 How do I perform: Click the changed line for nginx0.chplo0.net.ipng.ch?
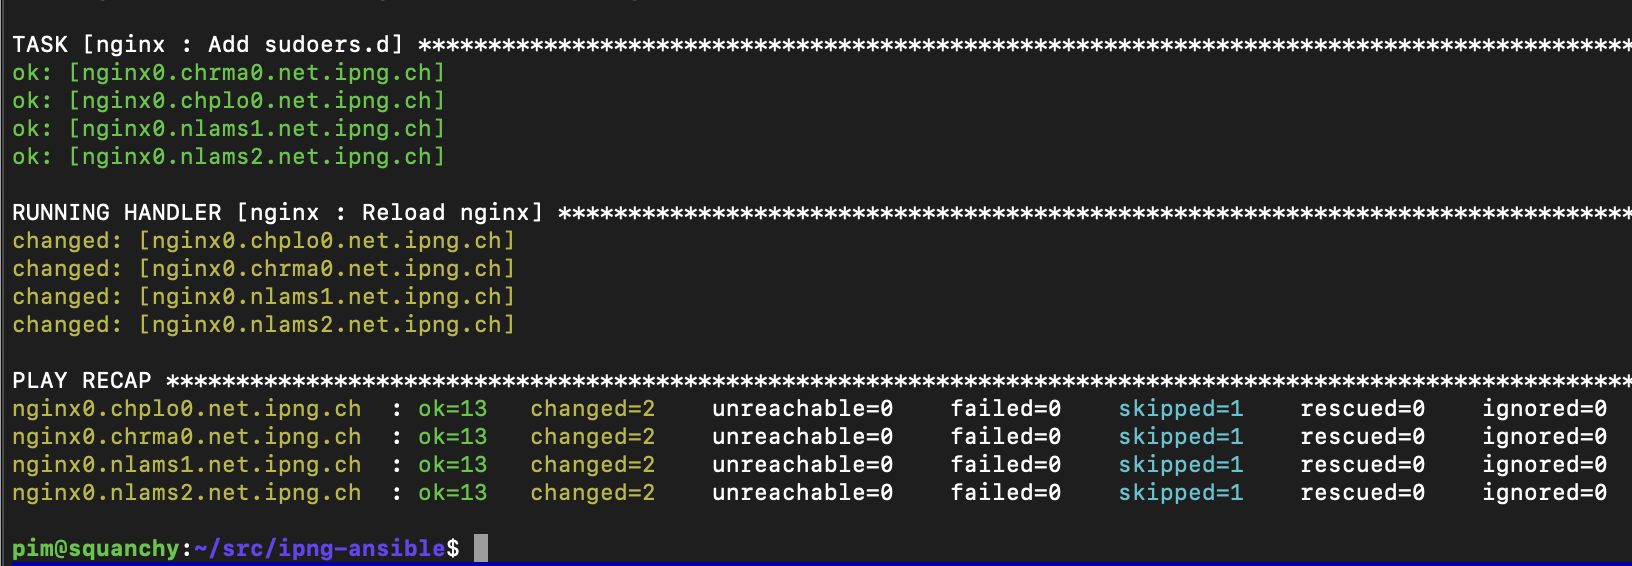pyautogui.click(x=263, y=241)
